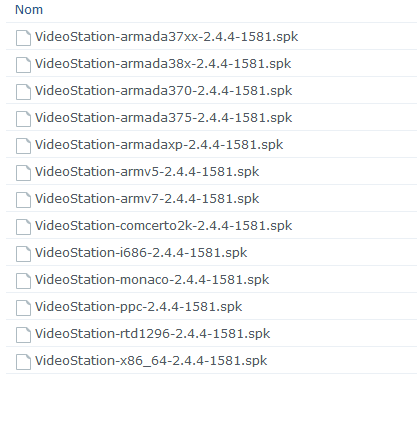Select the file icon beside VideoStation-armada38x
This screenshot has height=428, width=417.
point(23,64)
